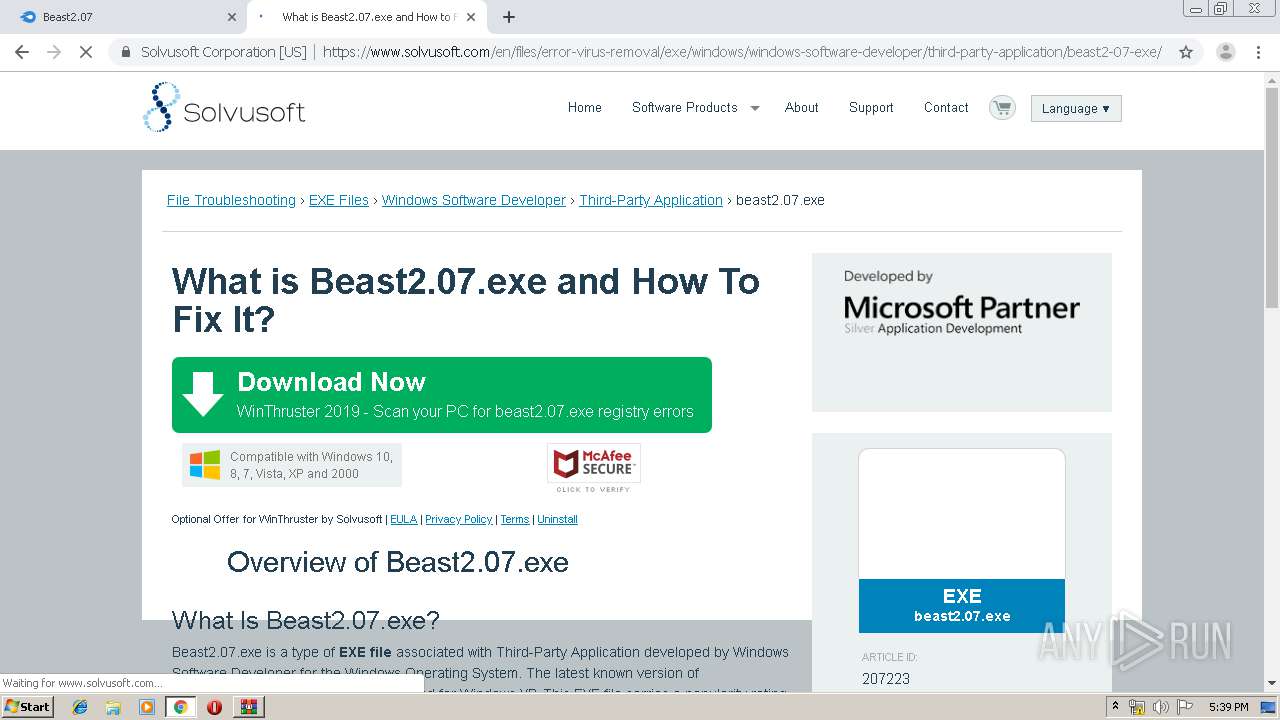Viewport: 1280px width, 720px height.
Task: Follow the File Troubleshooting breadcrumb
Action: pyautogui.click(x=231, y=200)
